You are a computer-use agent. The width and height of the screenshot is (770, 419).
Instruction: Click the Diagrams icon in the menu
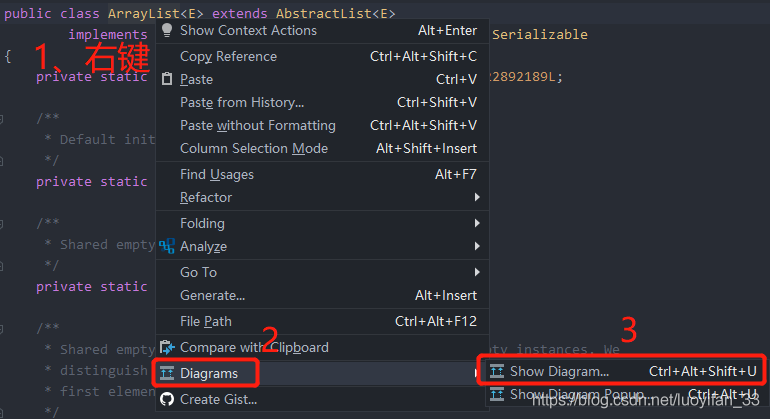pos(167,374)
